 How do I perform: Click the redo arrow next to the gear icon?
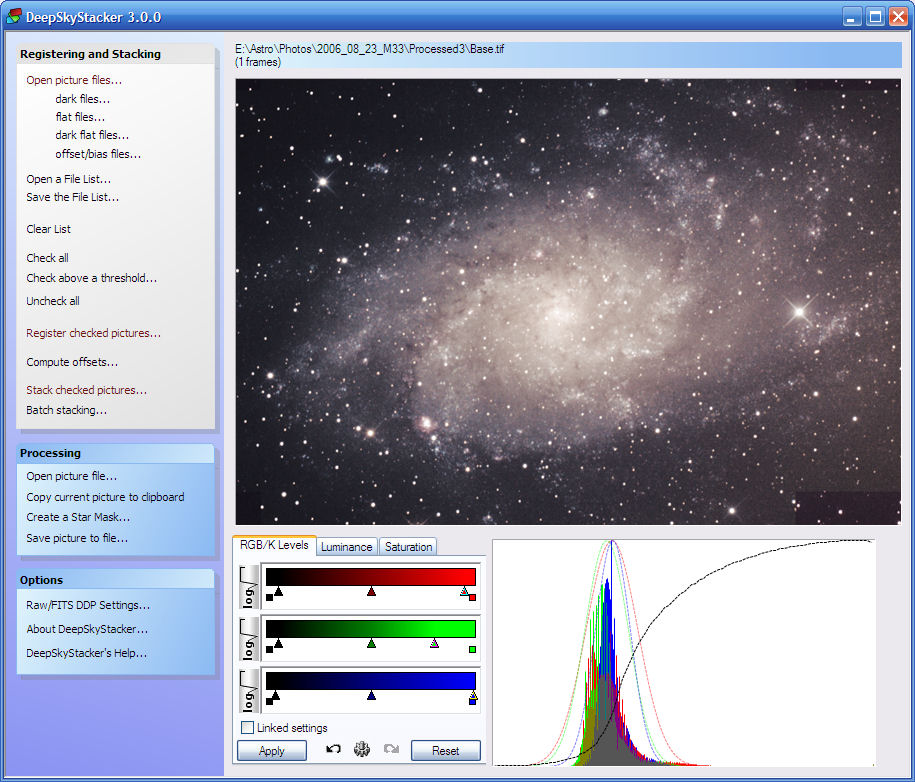(390, 749)
